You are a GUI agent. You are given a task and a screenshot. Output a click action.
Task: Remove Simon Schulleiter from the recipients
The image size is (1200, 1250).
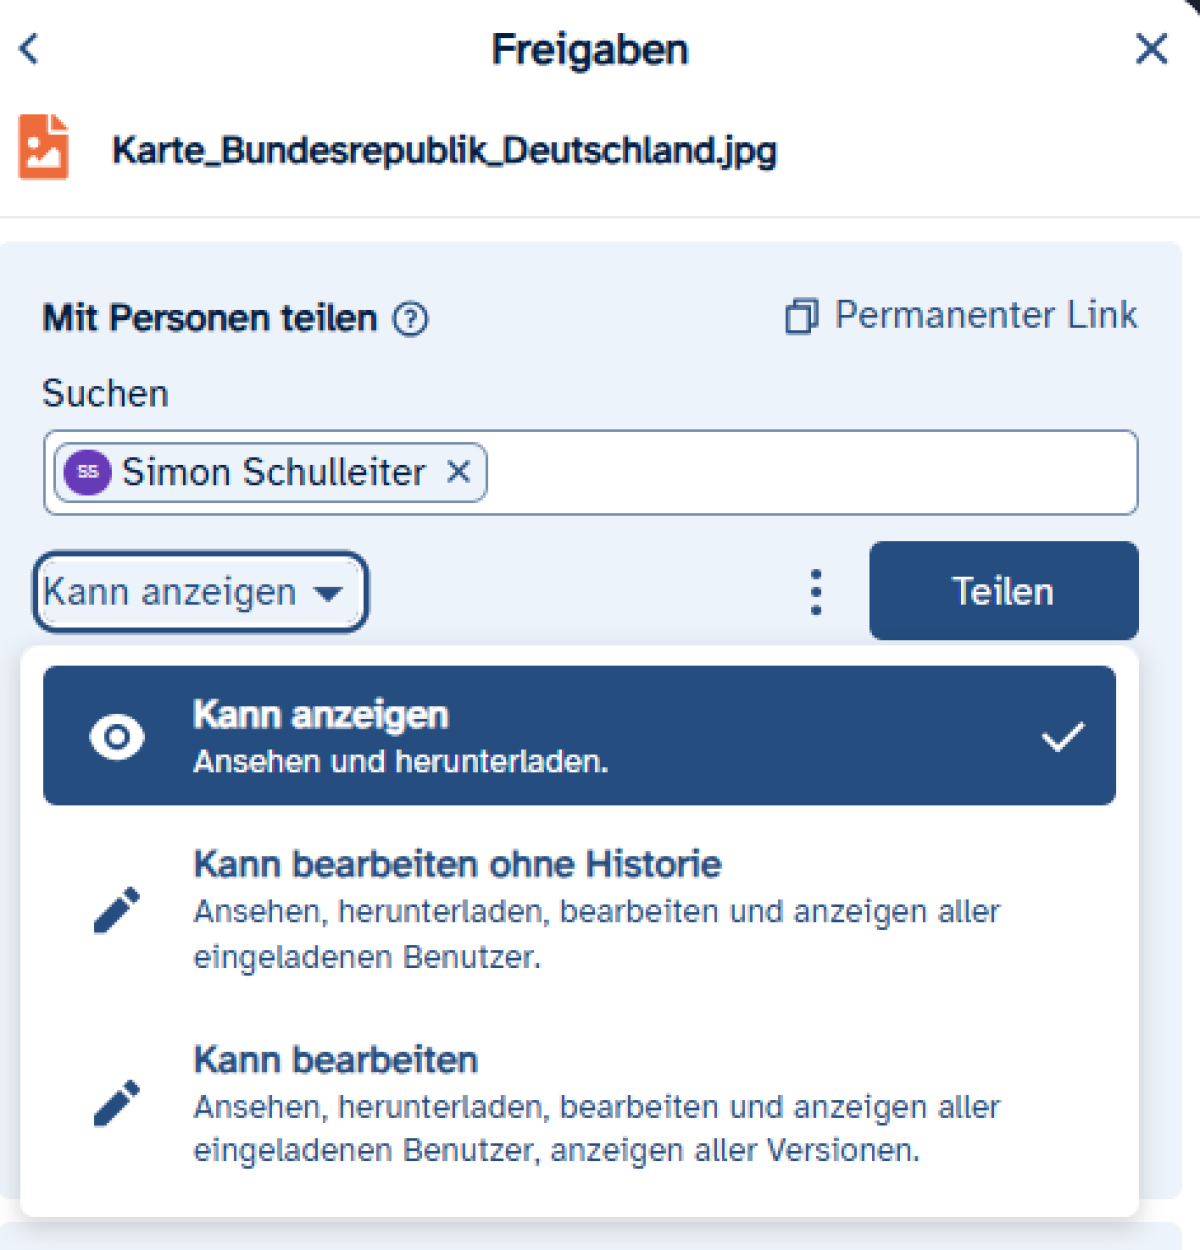[458, 471]
